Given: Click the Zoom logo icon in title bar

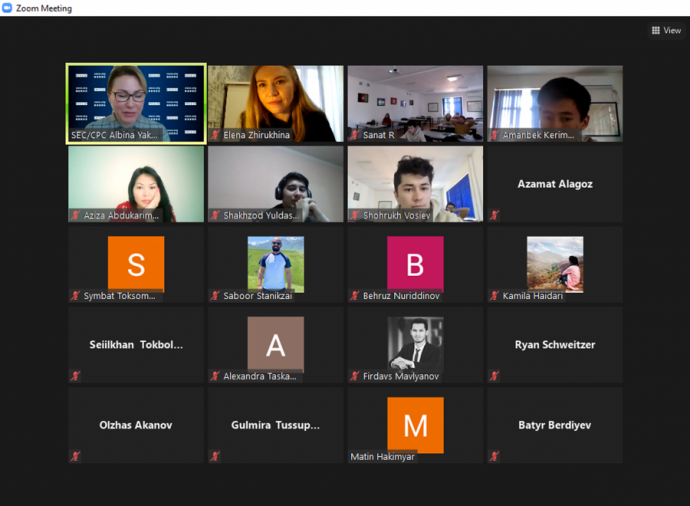Looking at the screenshot, I should click(x=7, y=8).
